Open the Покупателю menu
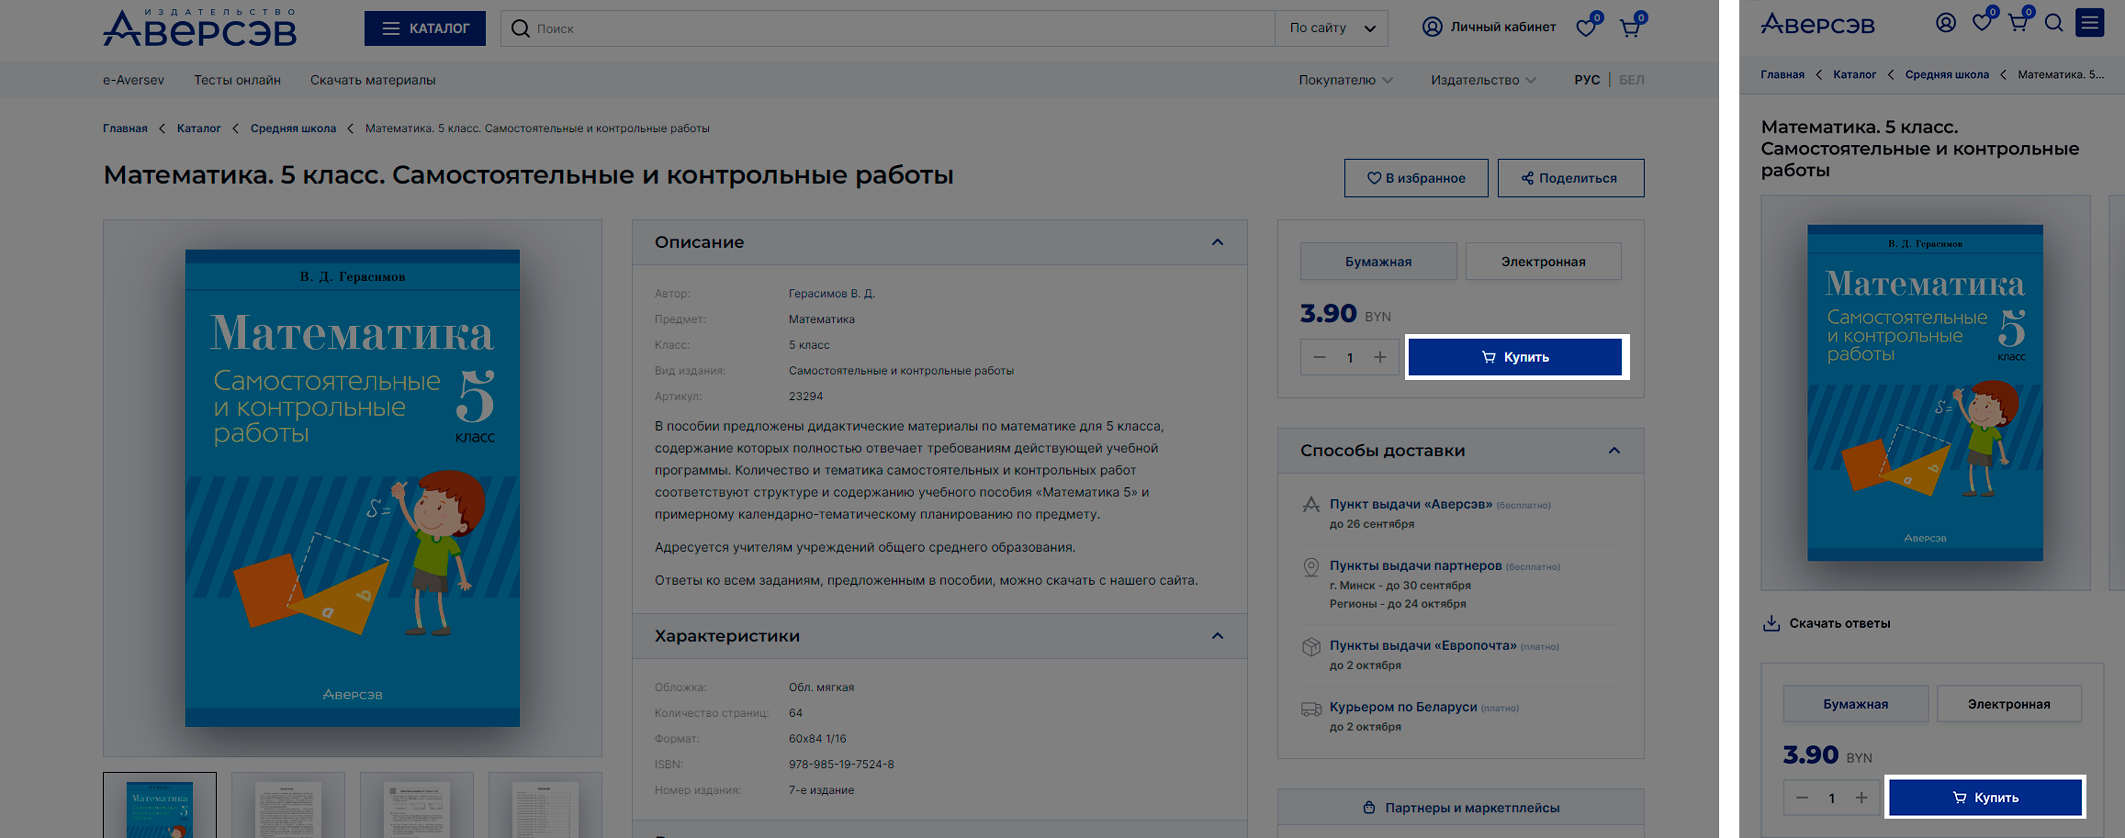2125x838 pixels. 1345,80
